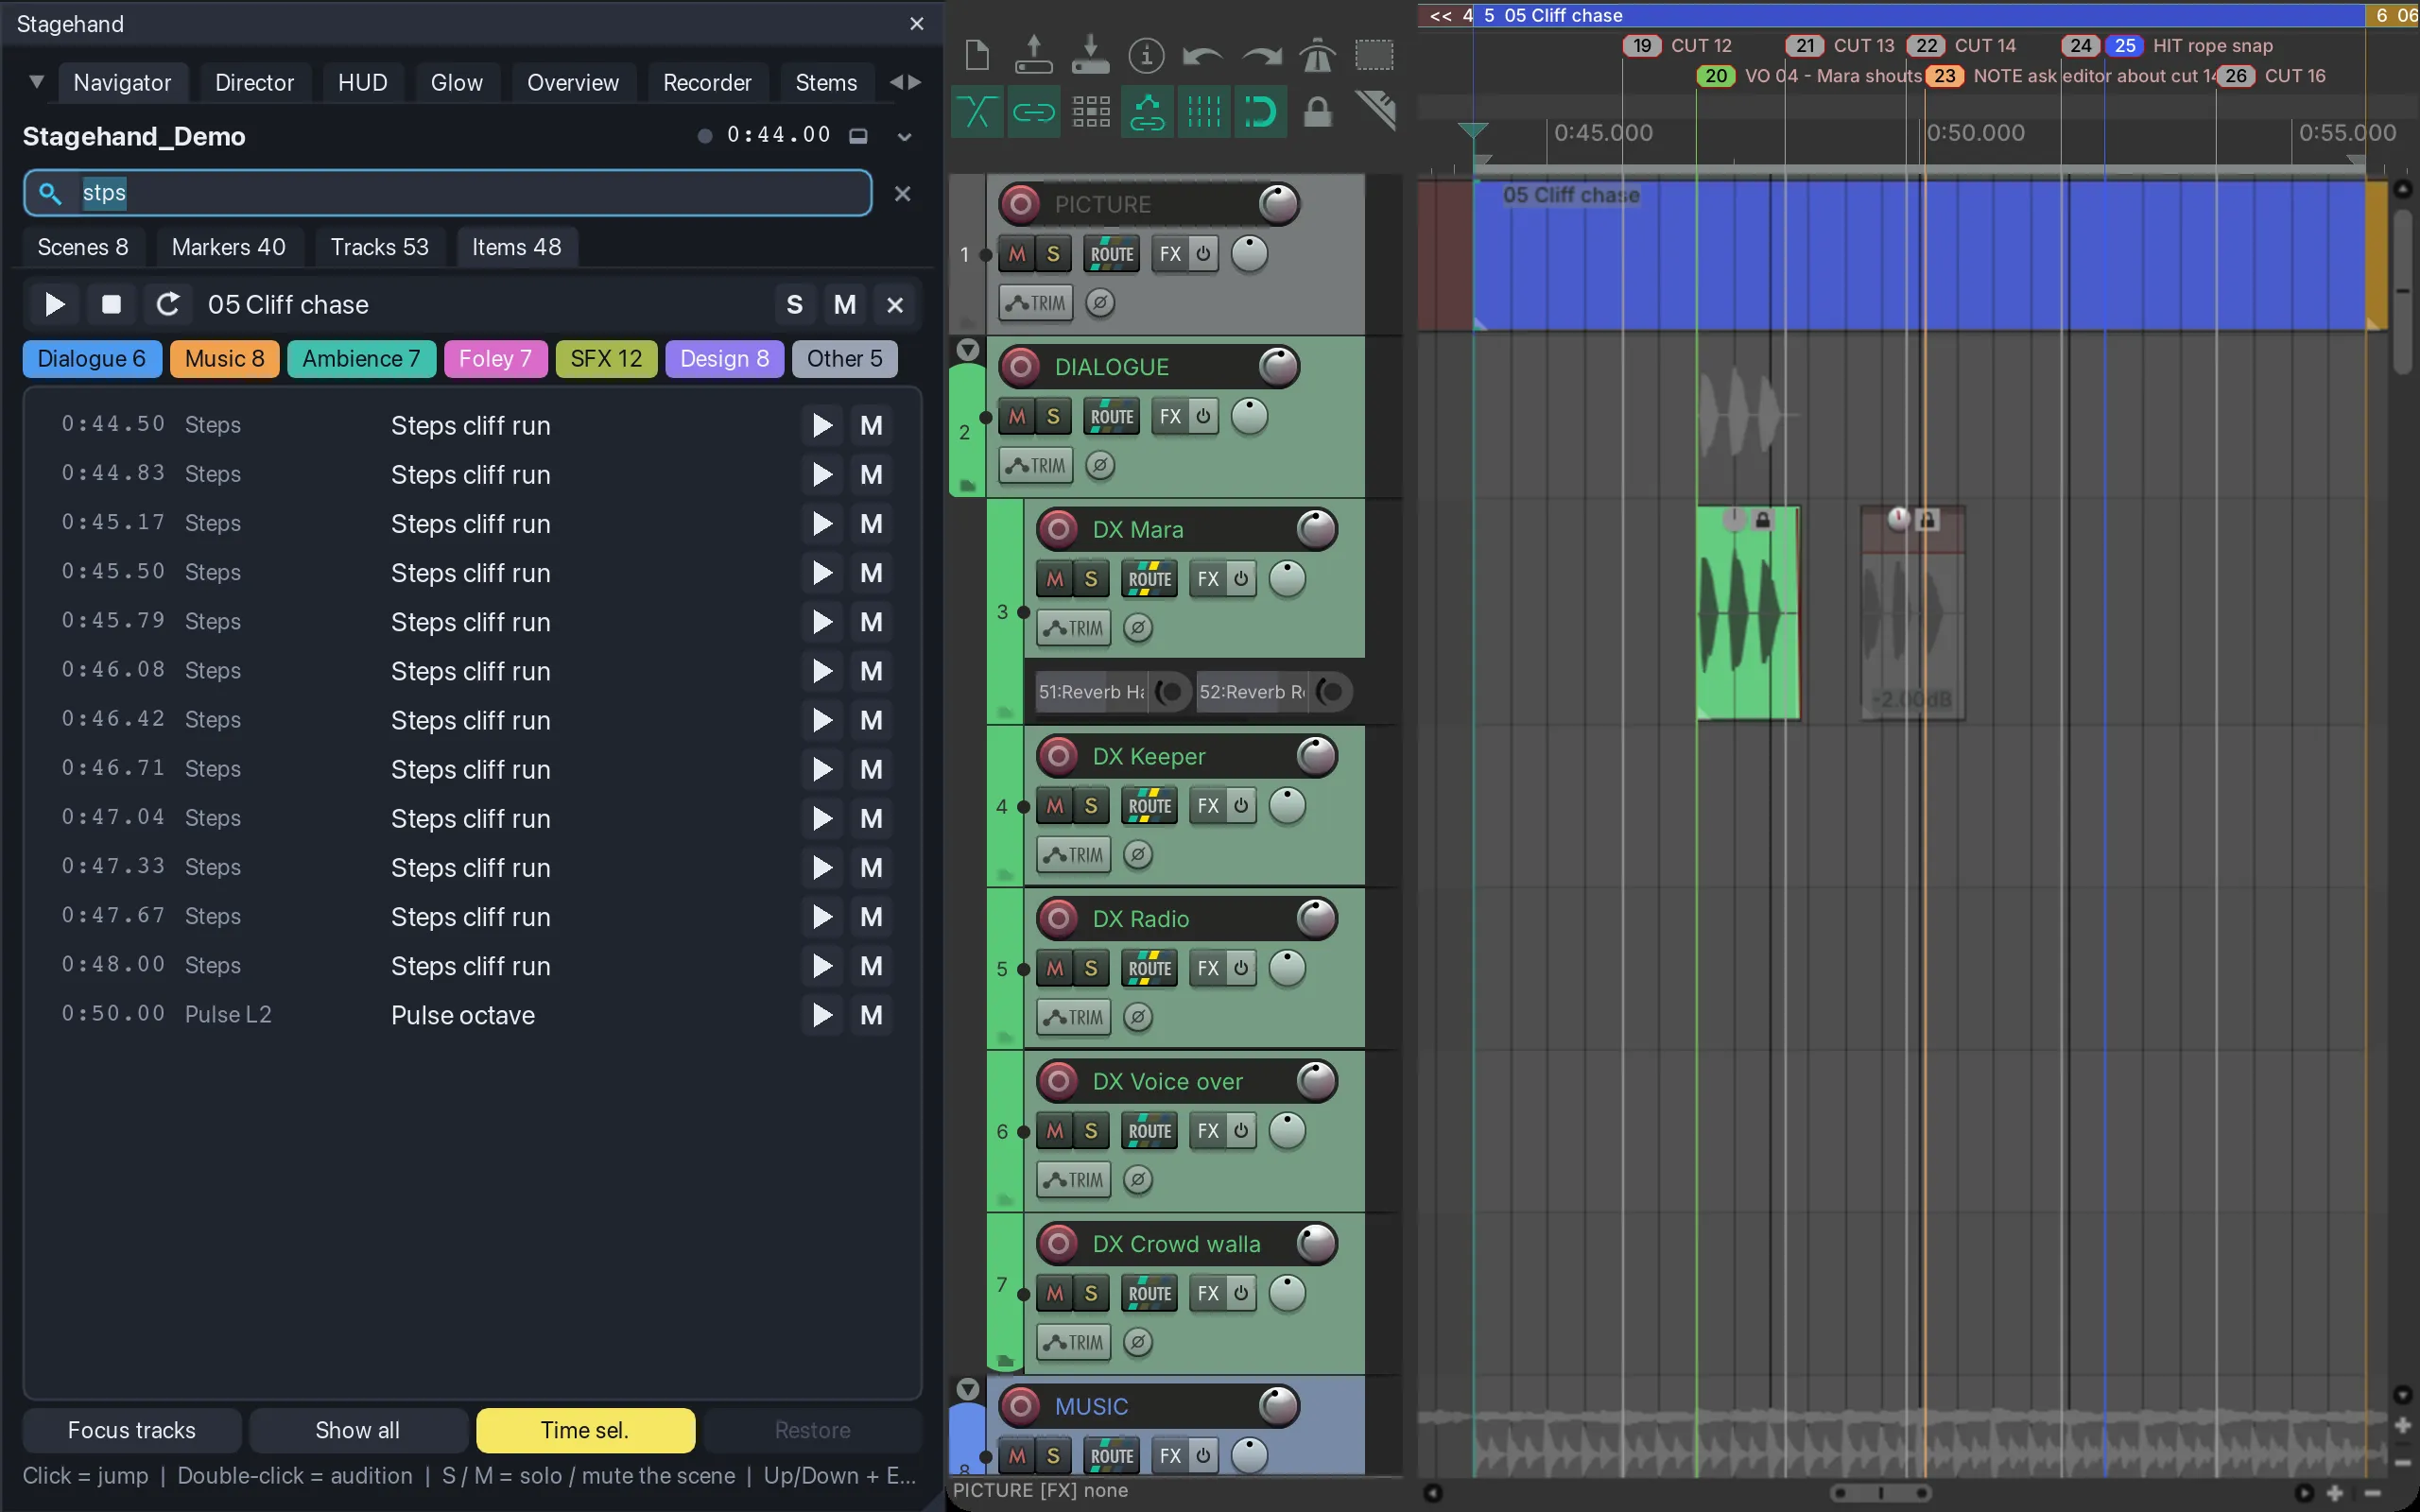Click the Show all button
The width and height of the screenshot is (2420, 1512).
point(358,1430)
